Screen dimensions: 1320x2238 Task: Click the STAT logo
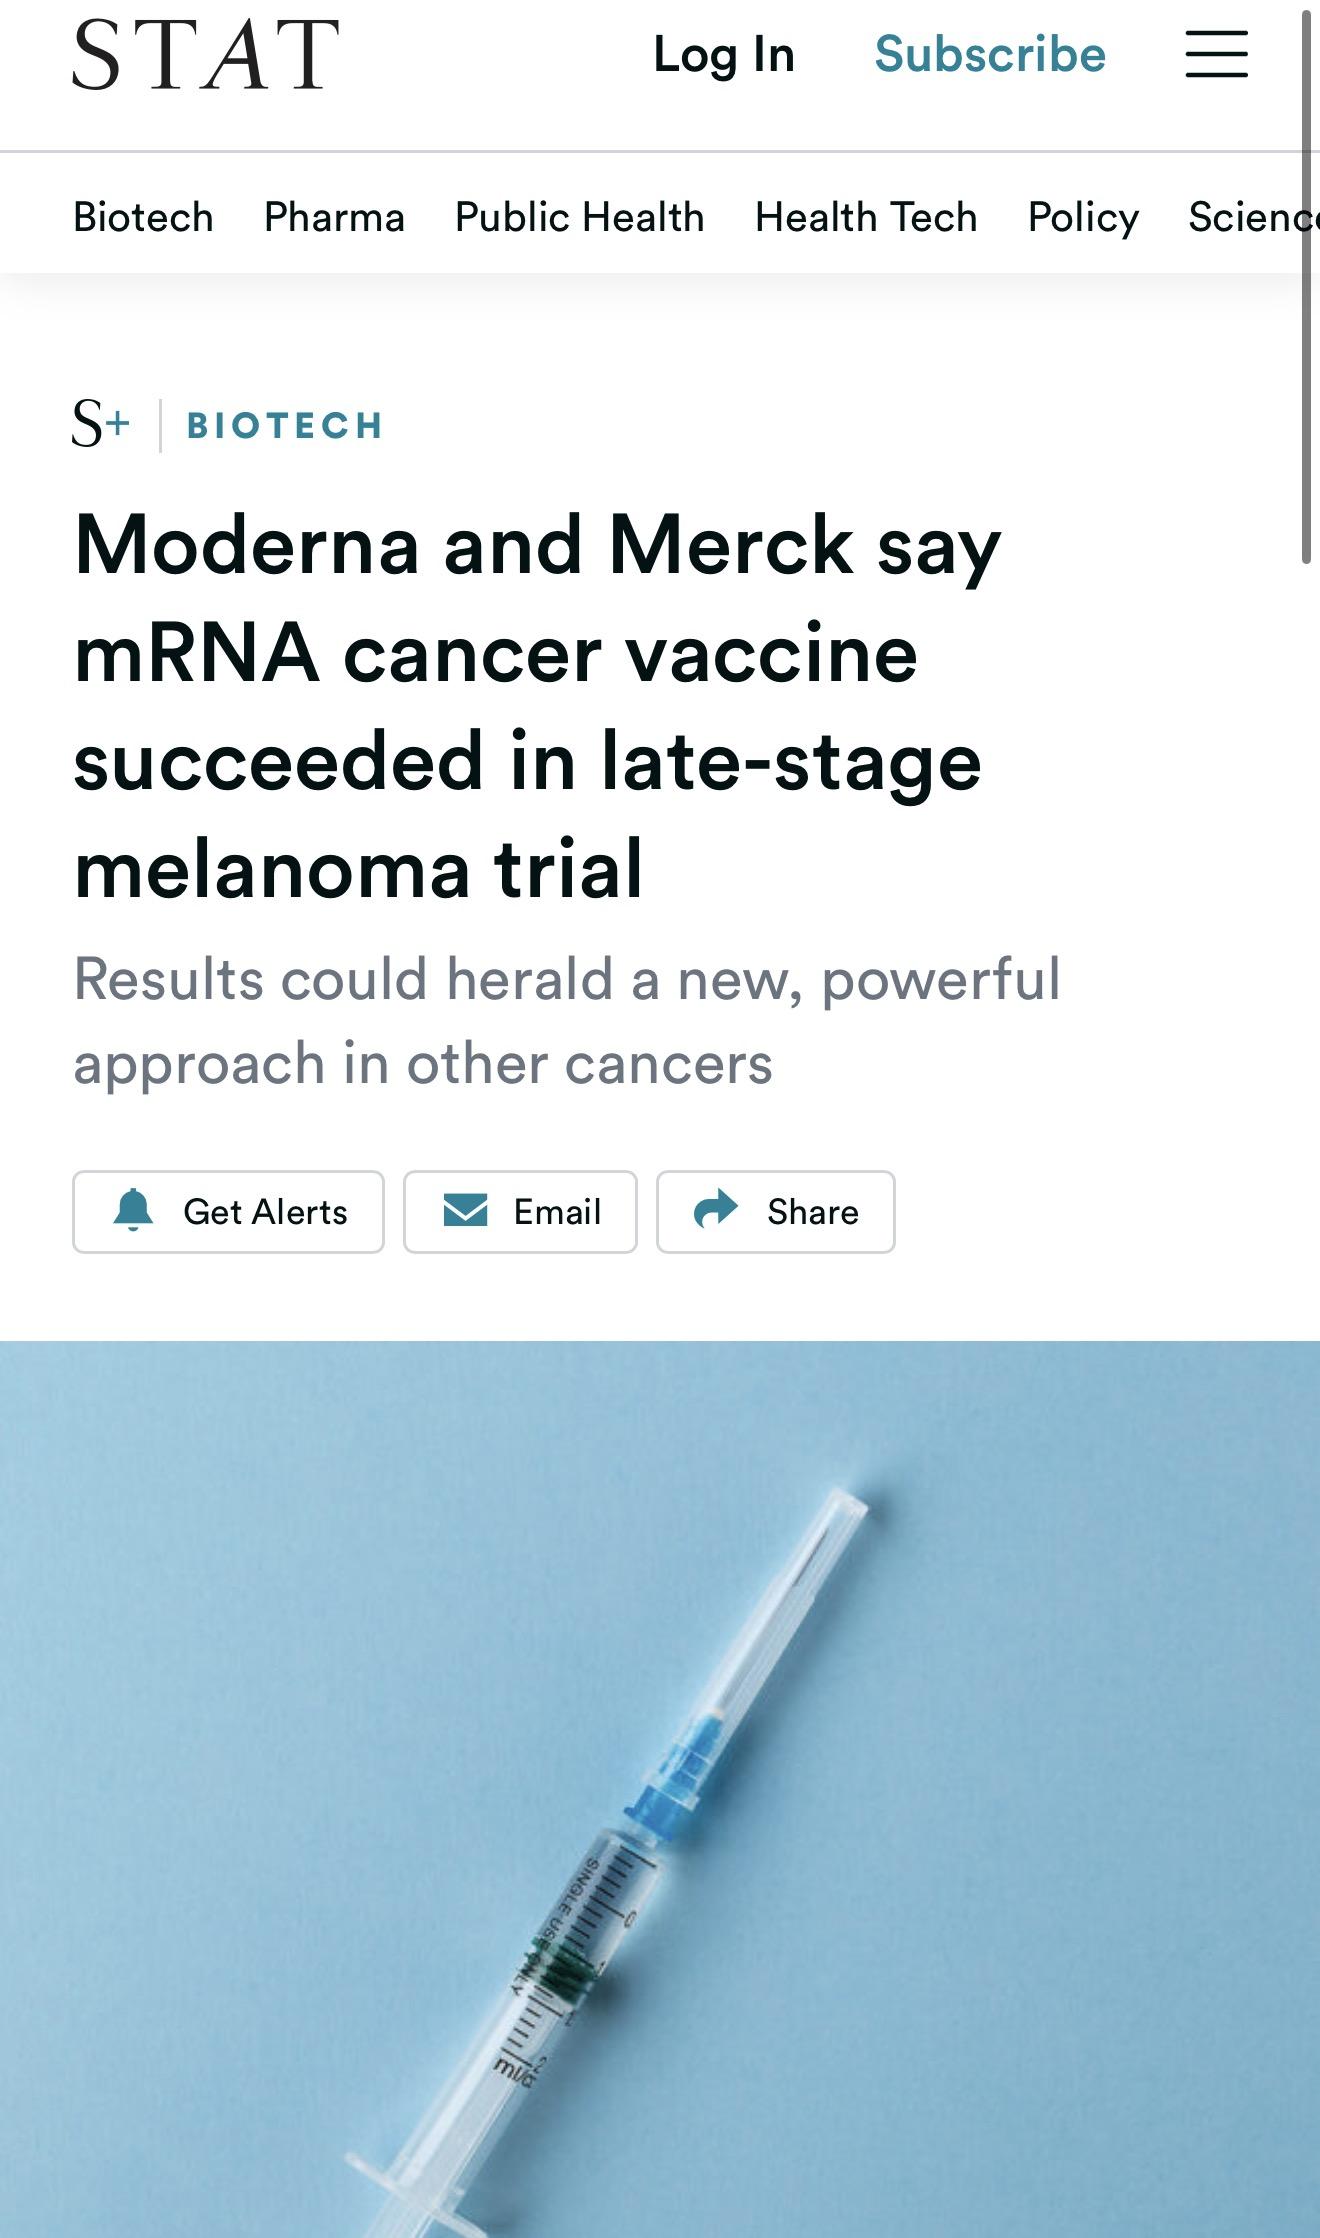(x=206, y=54)
